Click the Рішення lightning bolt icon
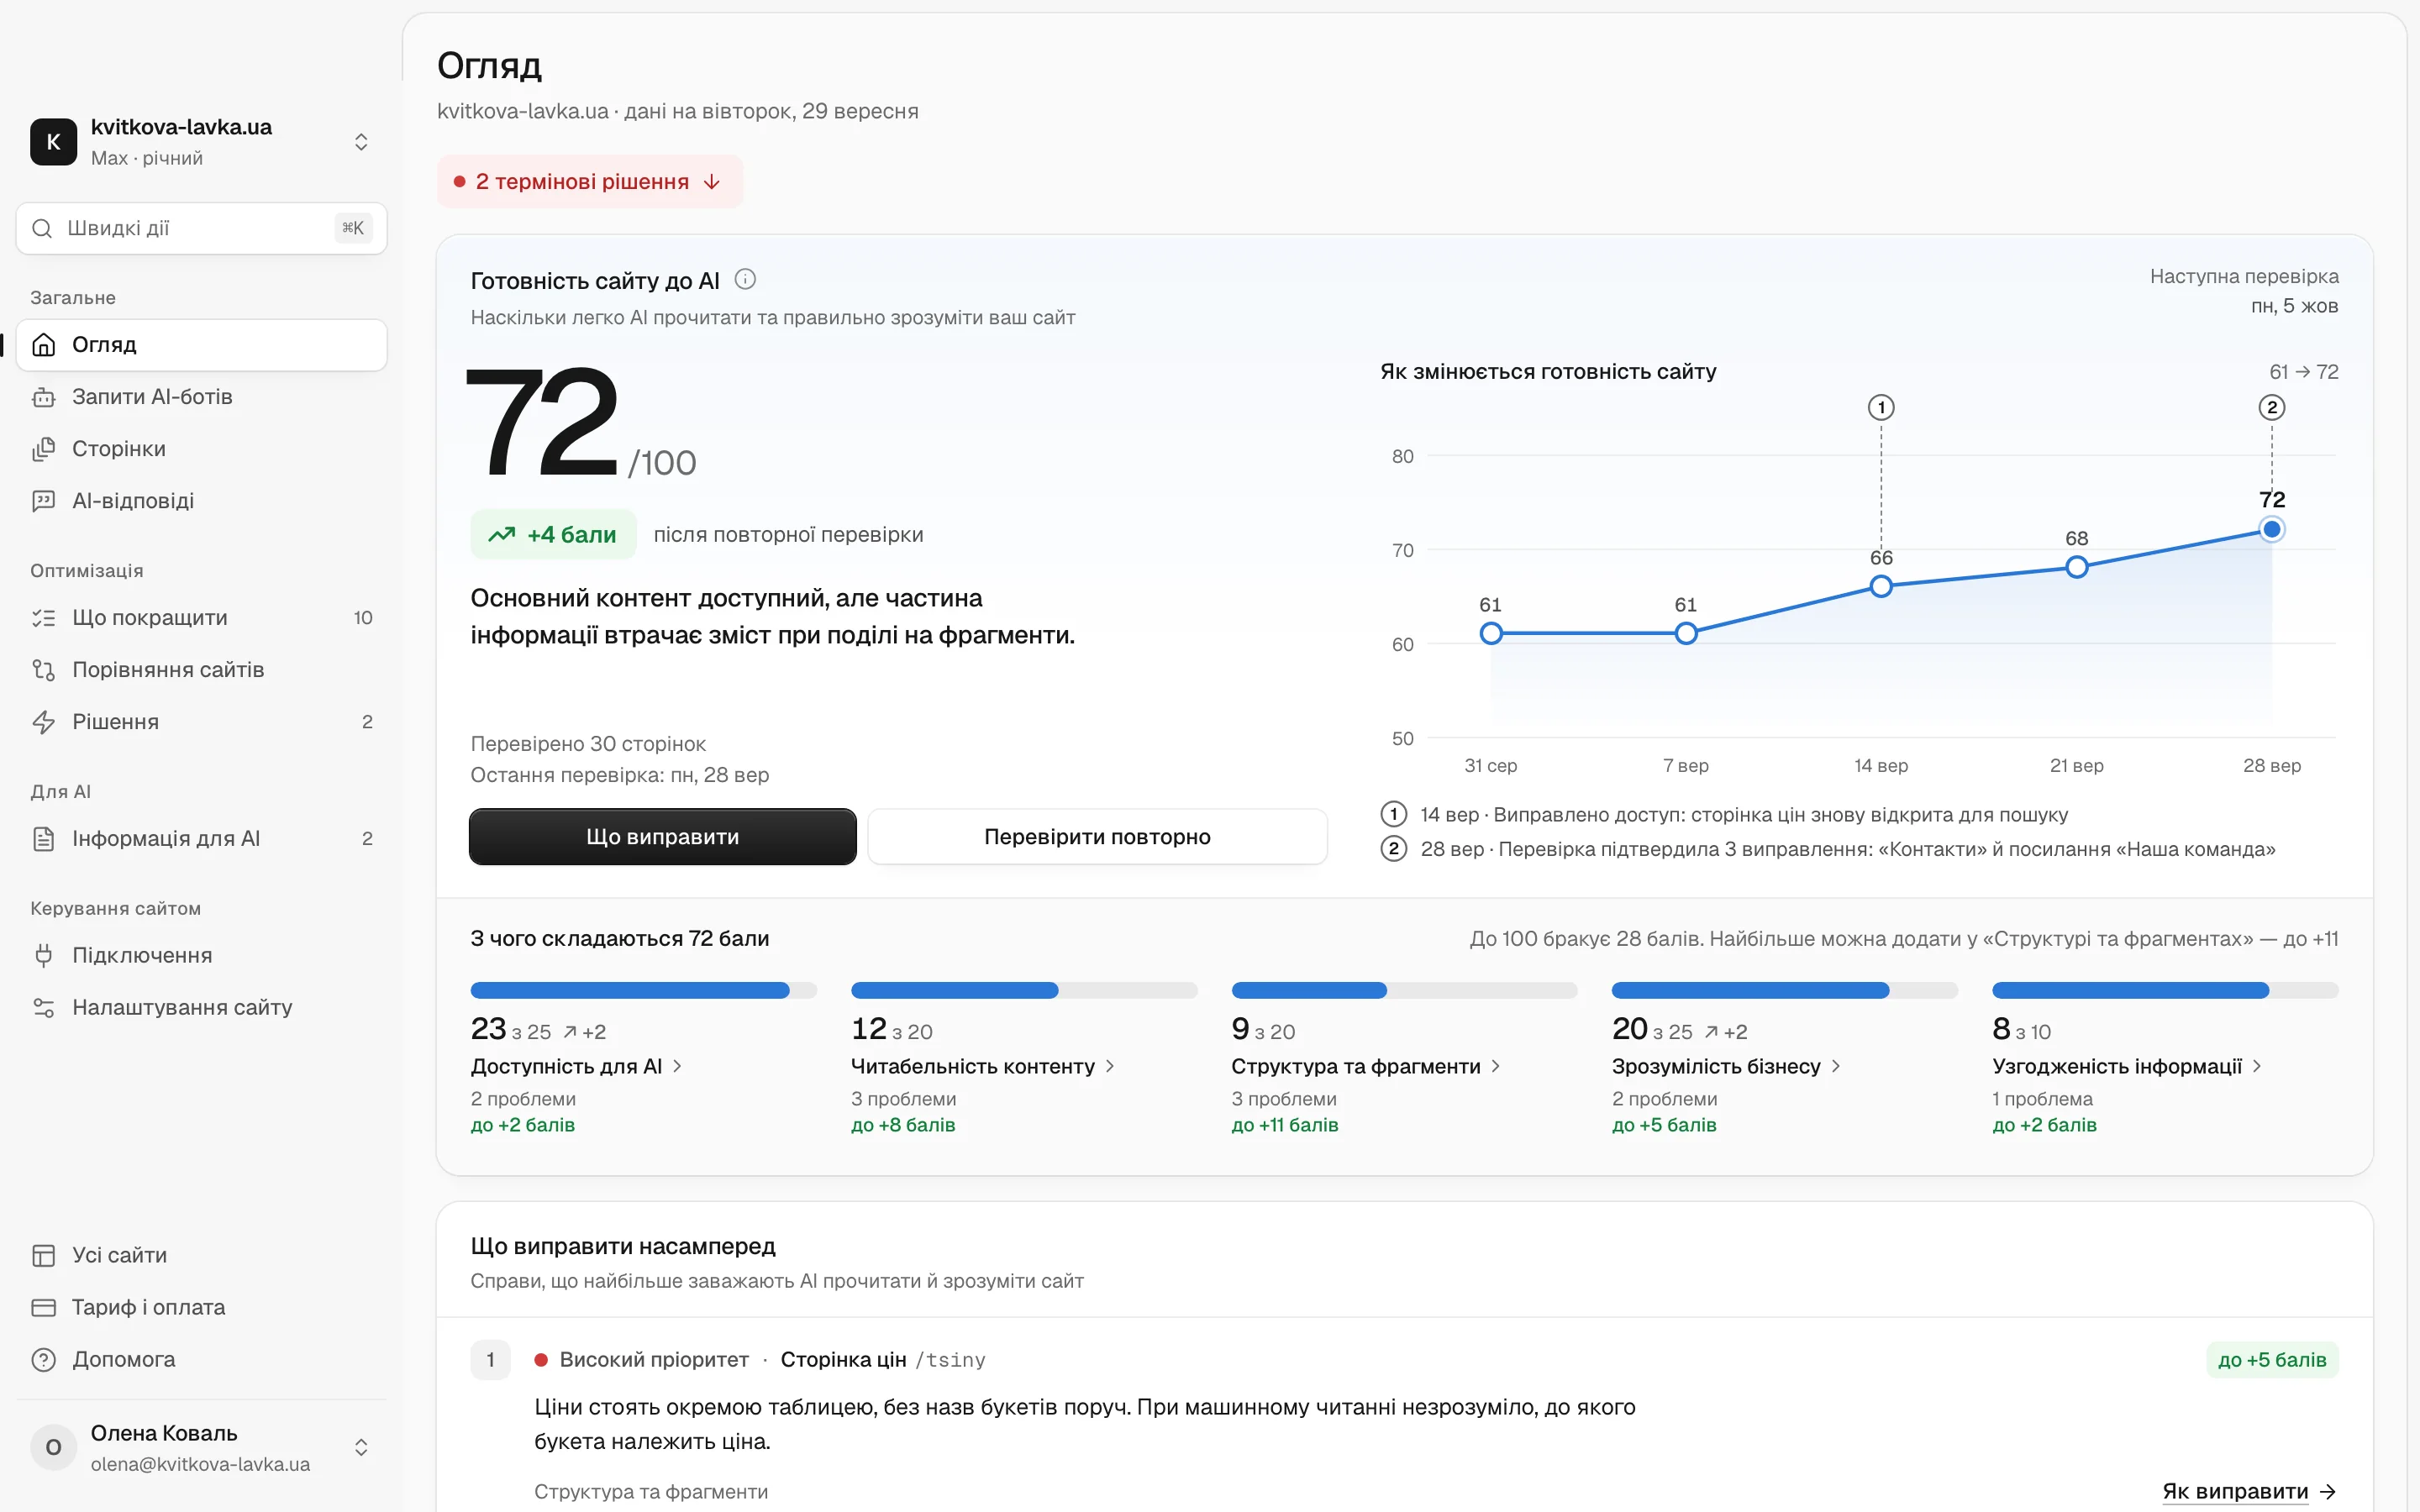2420x1512 pixels. [x=43, y=722]
